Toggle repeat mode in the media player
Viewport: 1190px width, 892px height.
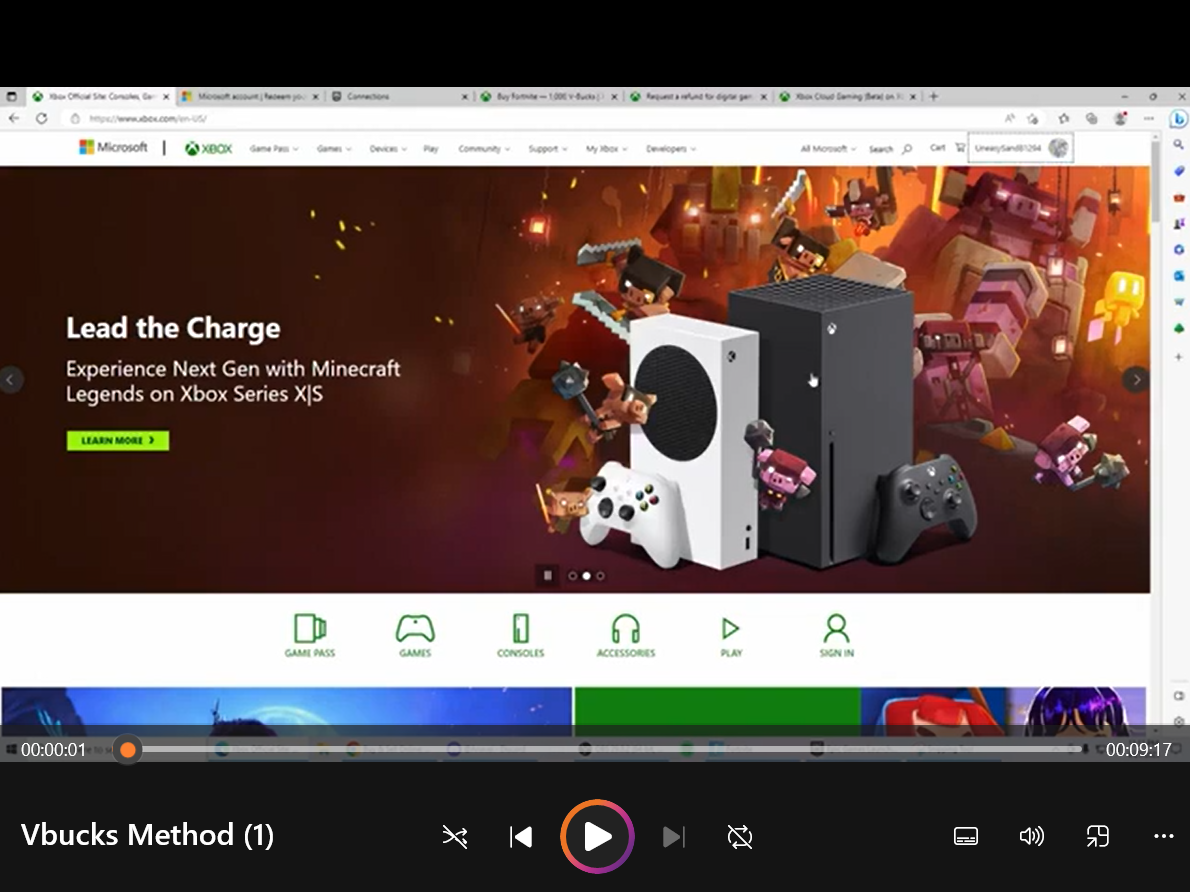740,837
